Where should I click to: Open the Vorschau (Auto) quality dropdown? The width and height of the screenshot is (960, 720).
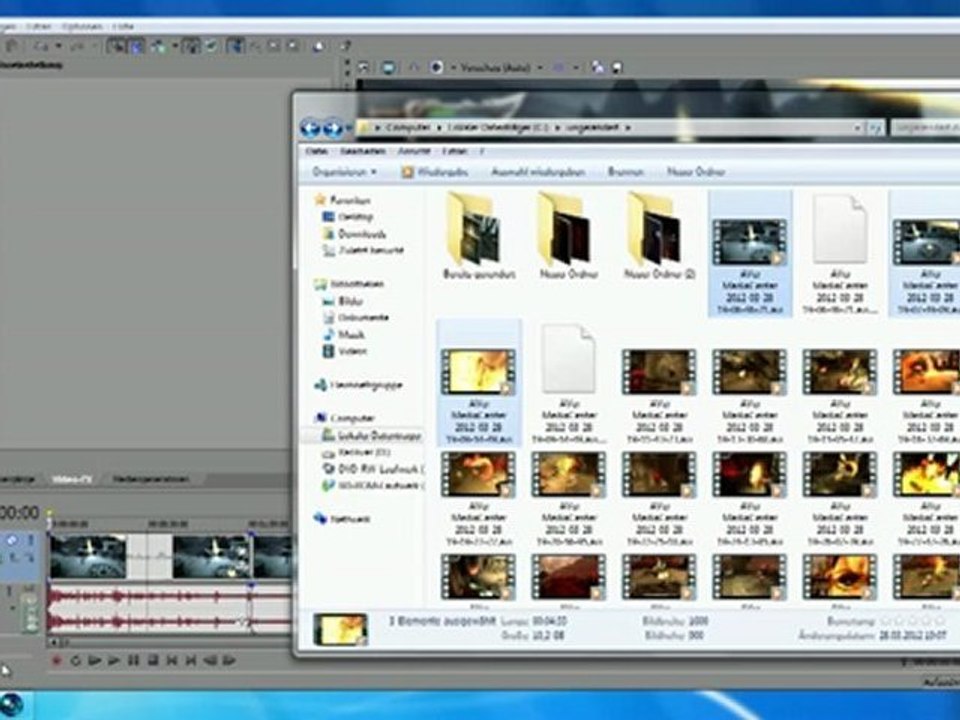point(501,67)
